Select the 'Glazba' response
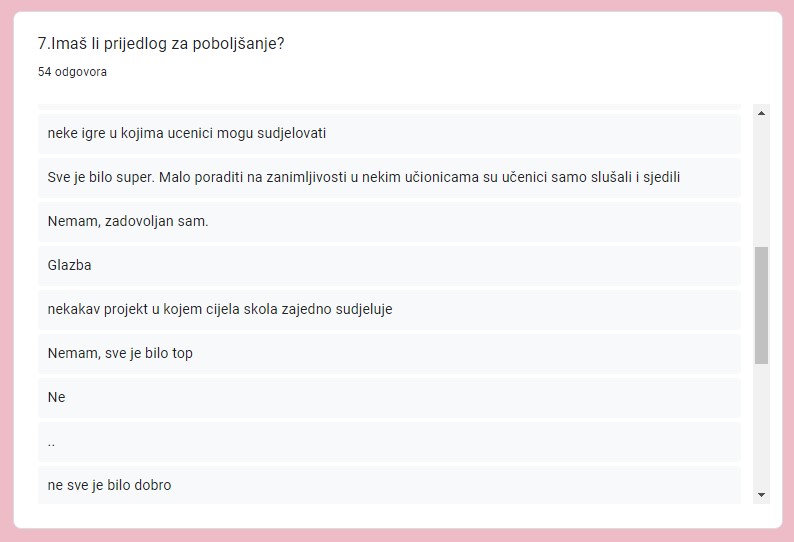 click(389, 266)
